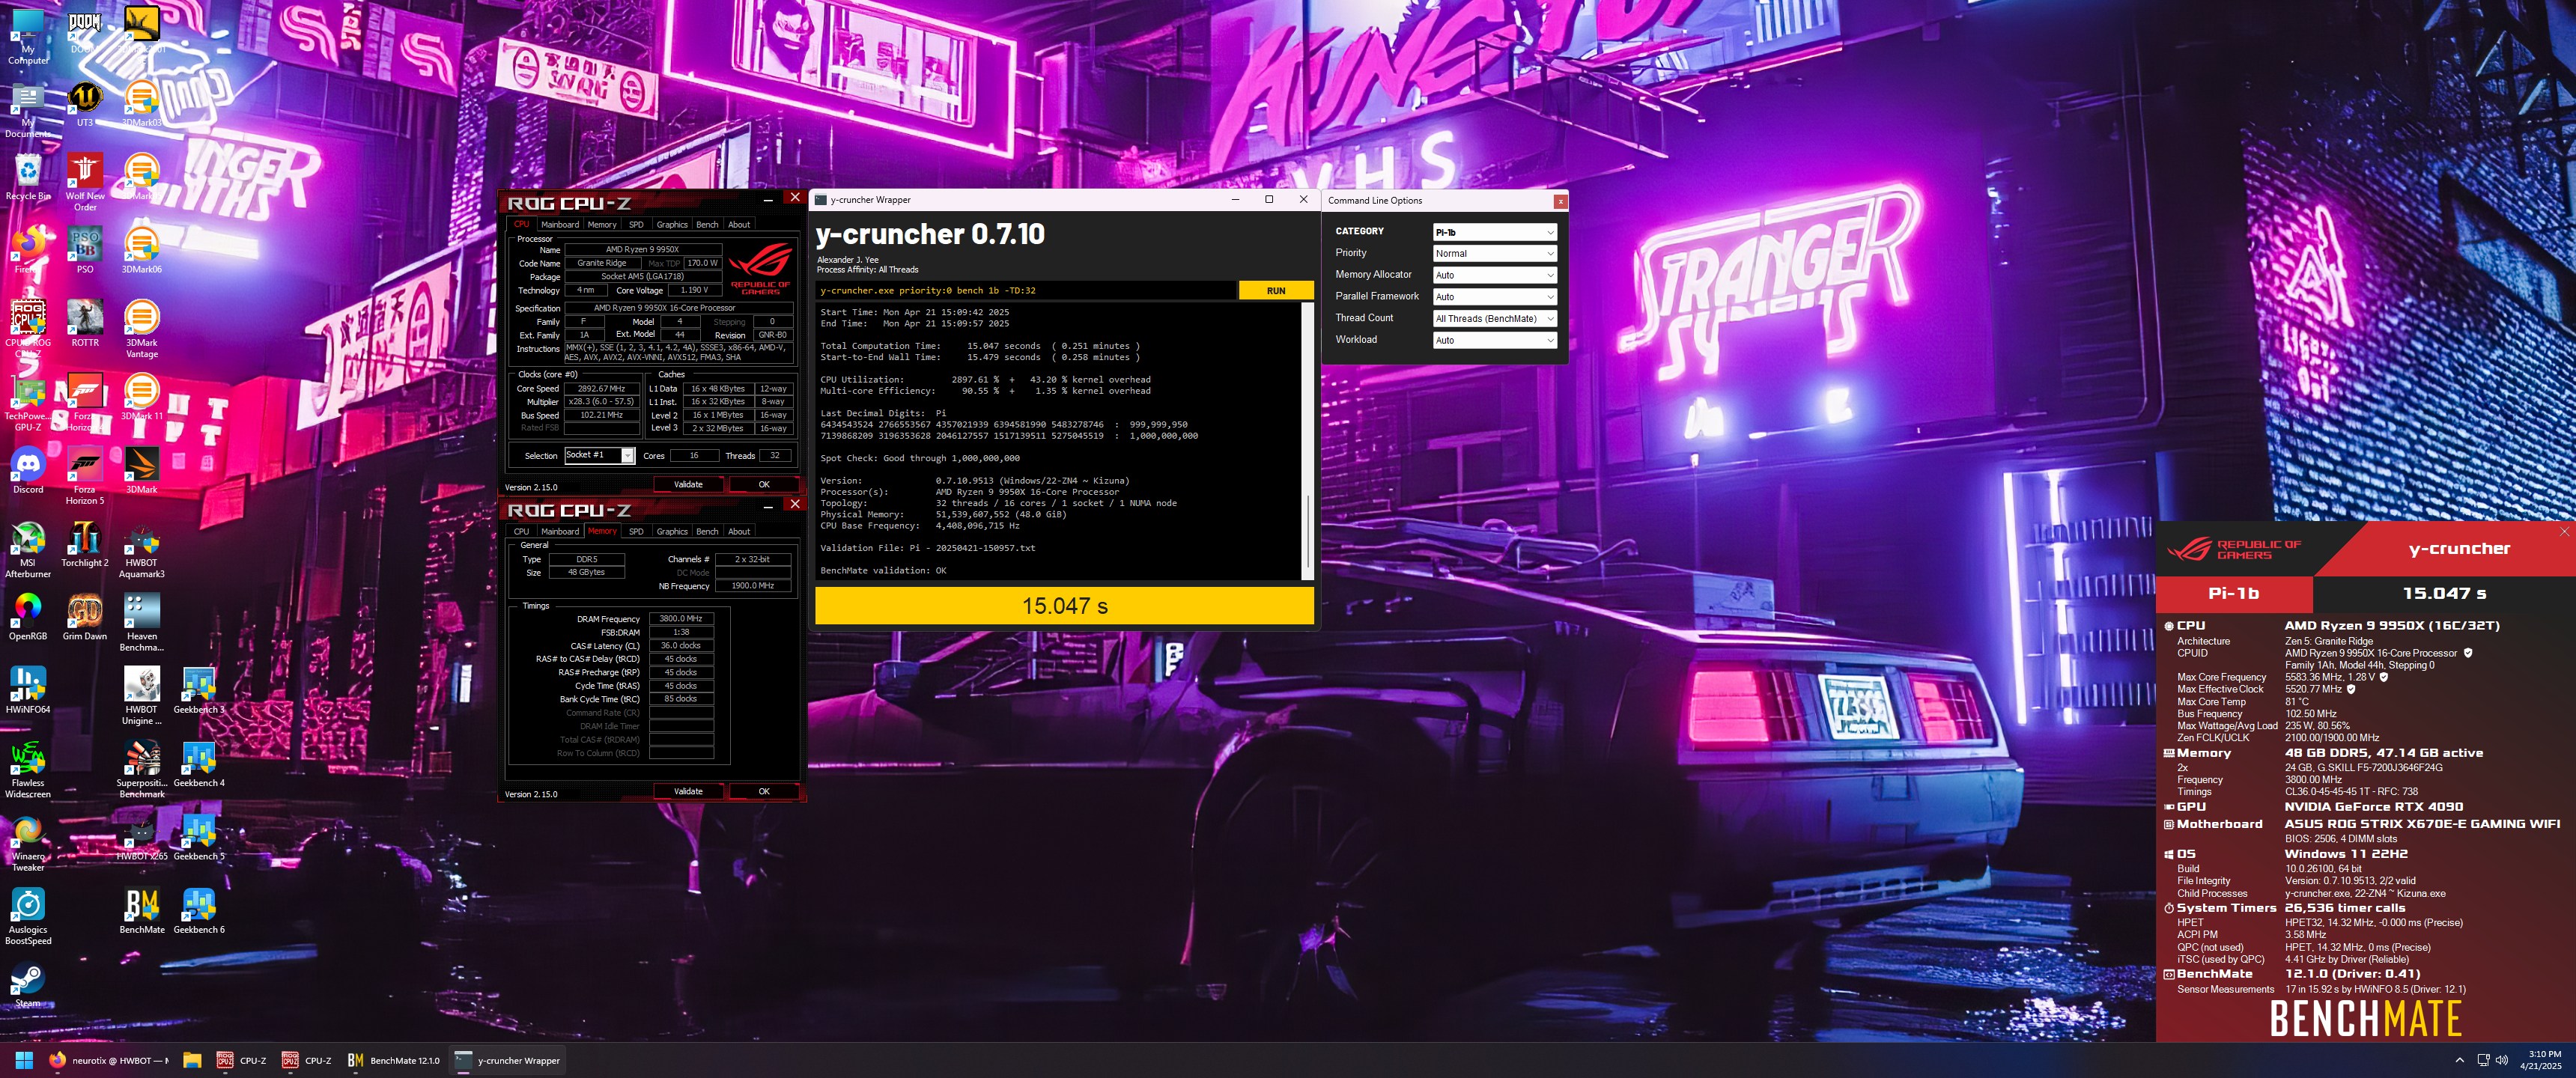Open the Recycle Bin desktop icon
The height and width of the screenshot is (1078, 2576).
pos(27,177)
